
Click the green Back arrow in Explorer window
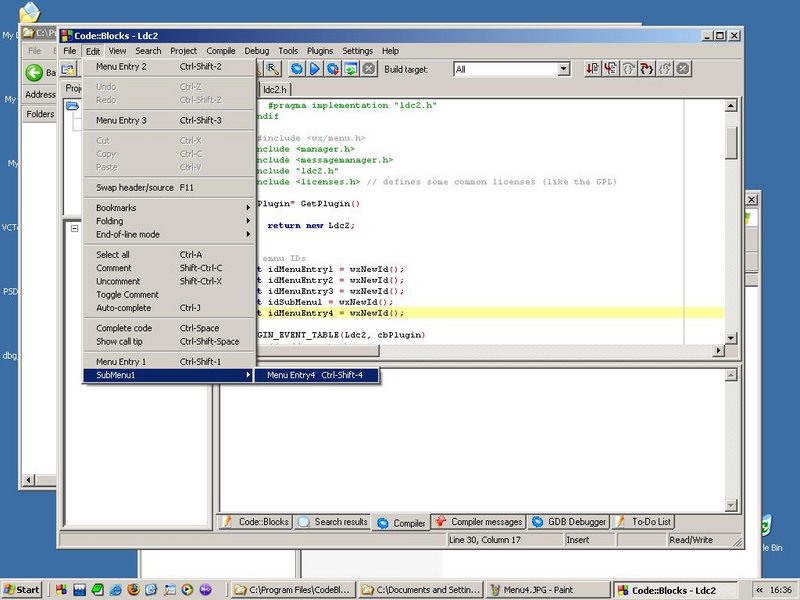pyautogui.click(x=34, y=72)
